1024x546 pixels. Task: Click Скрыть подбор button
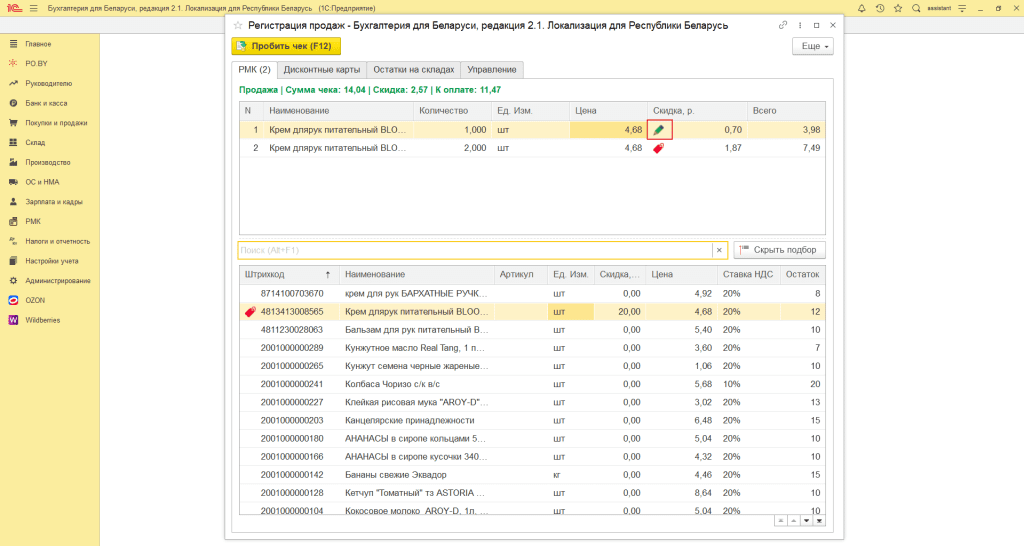coord(779,250)
